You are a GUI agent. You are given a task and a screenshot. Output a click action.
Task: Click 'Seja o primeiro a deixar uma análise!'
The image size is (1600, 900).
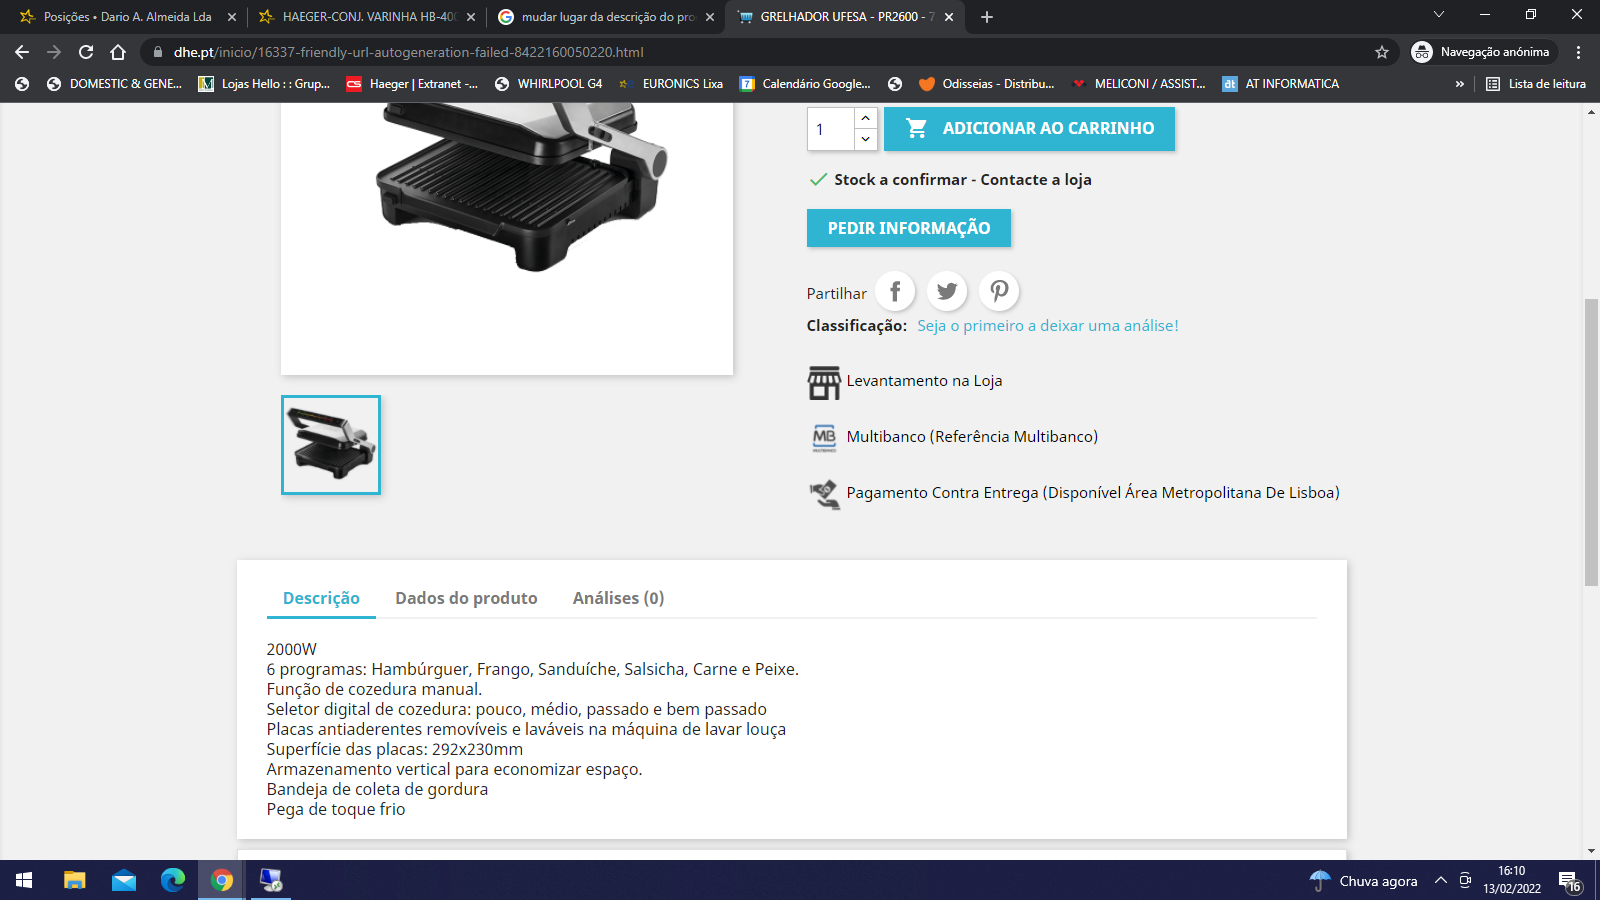[x=1048, y=326]
